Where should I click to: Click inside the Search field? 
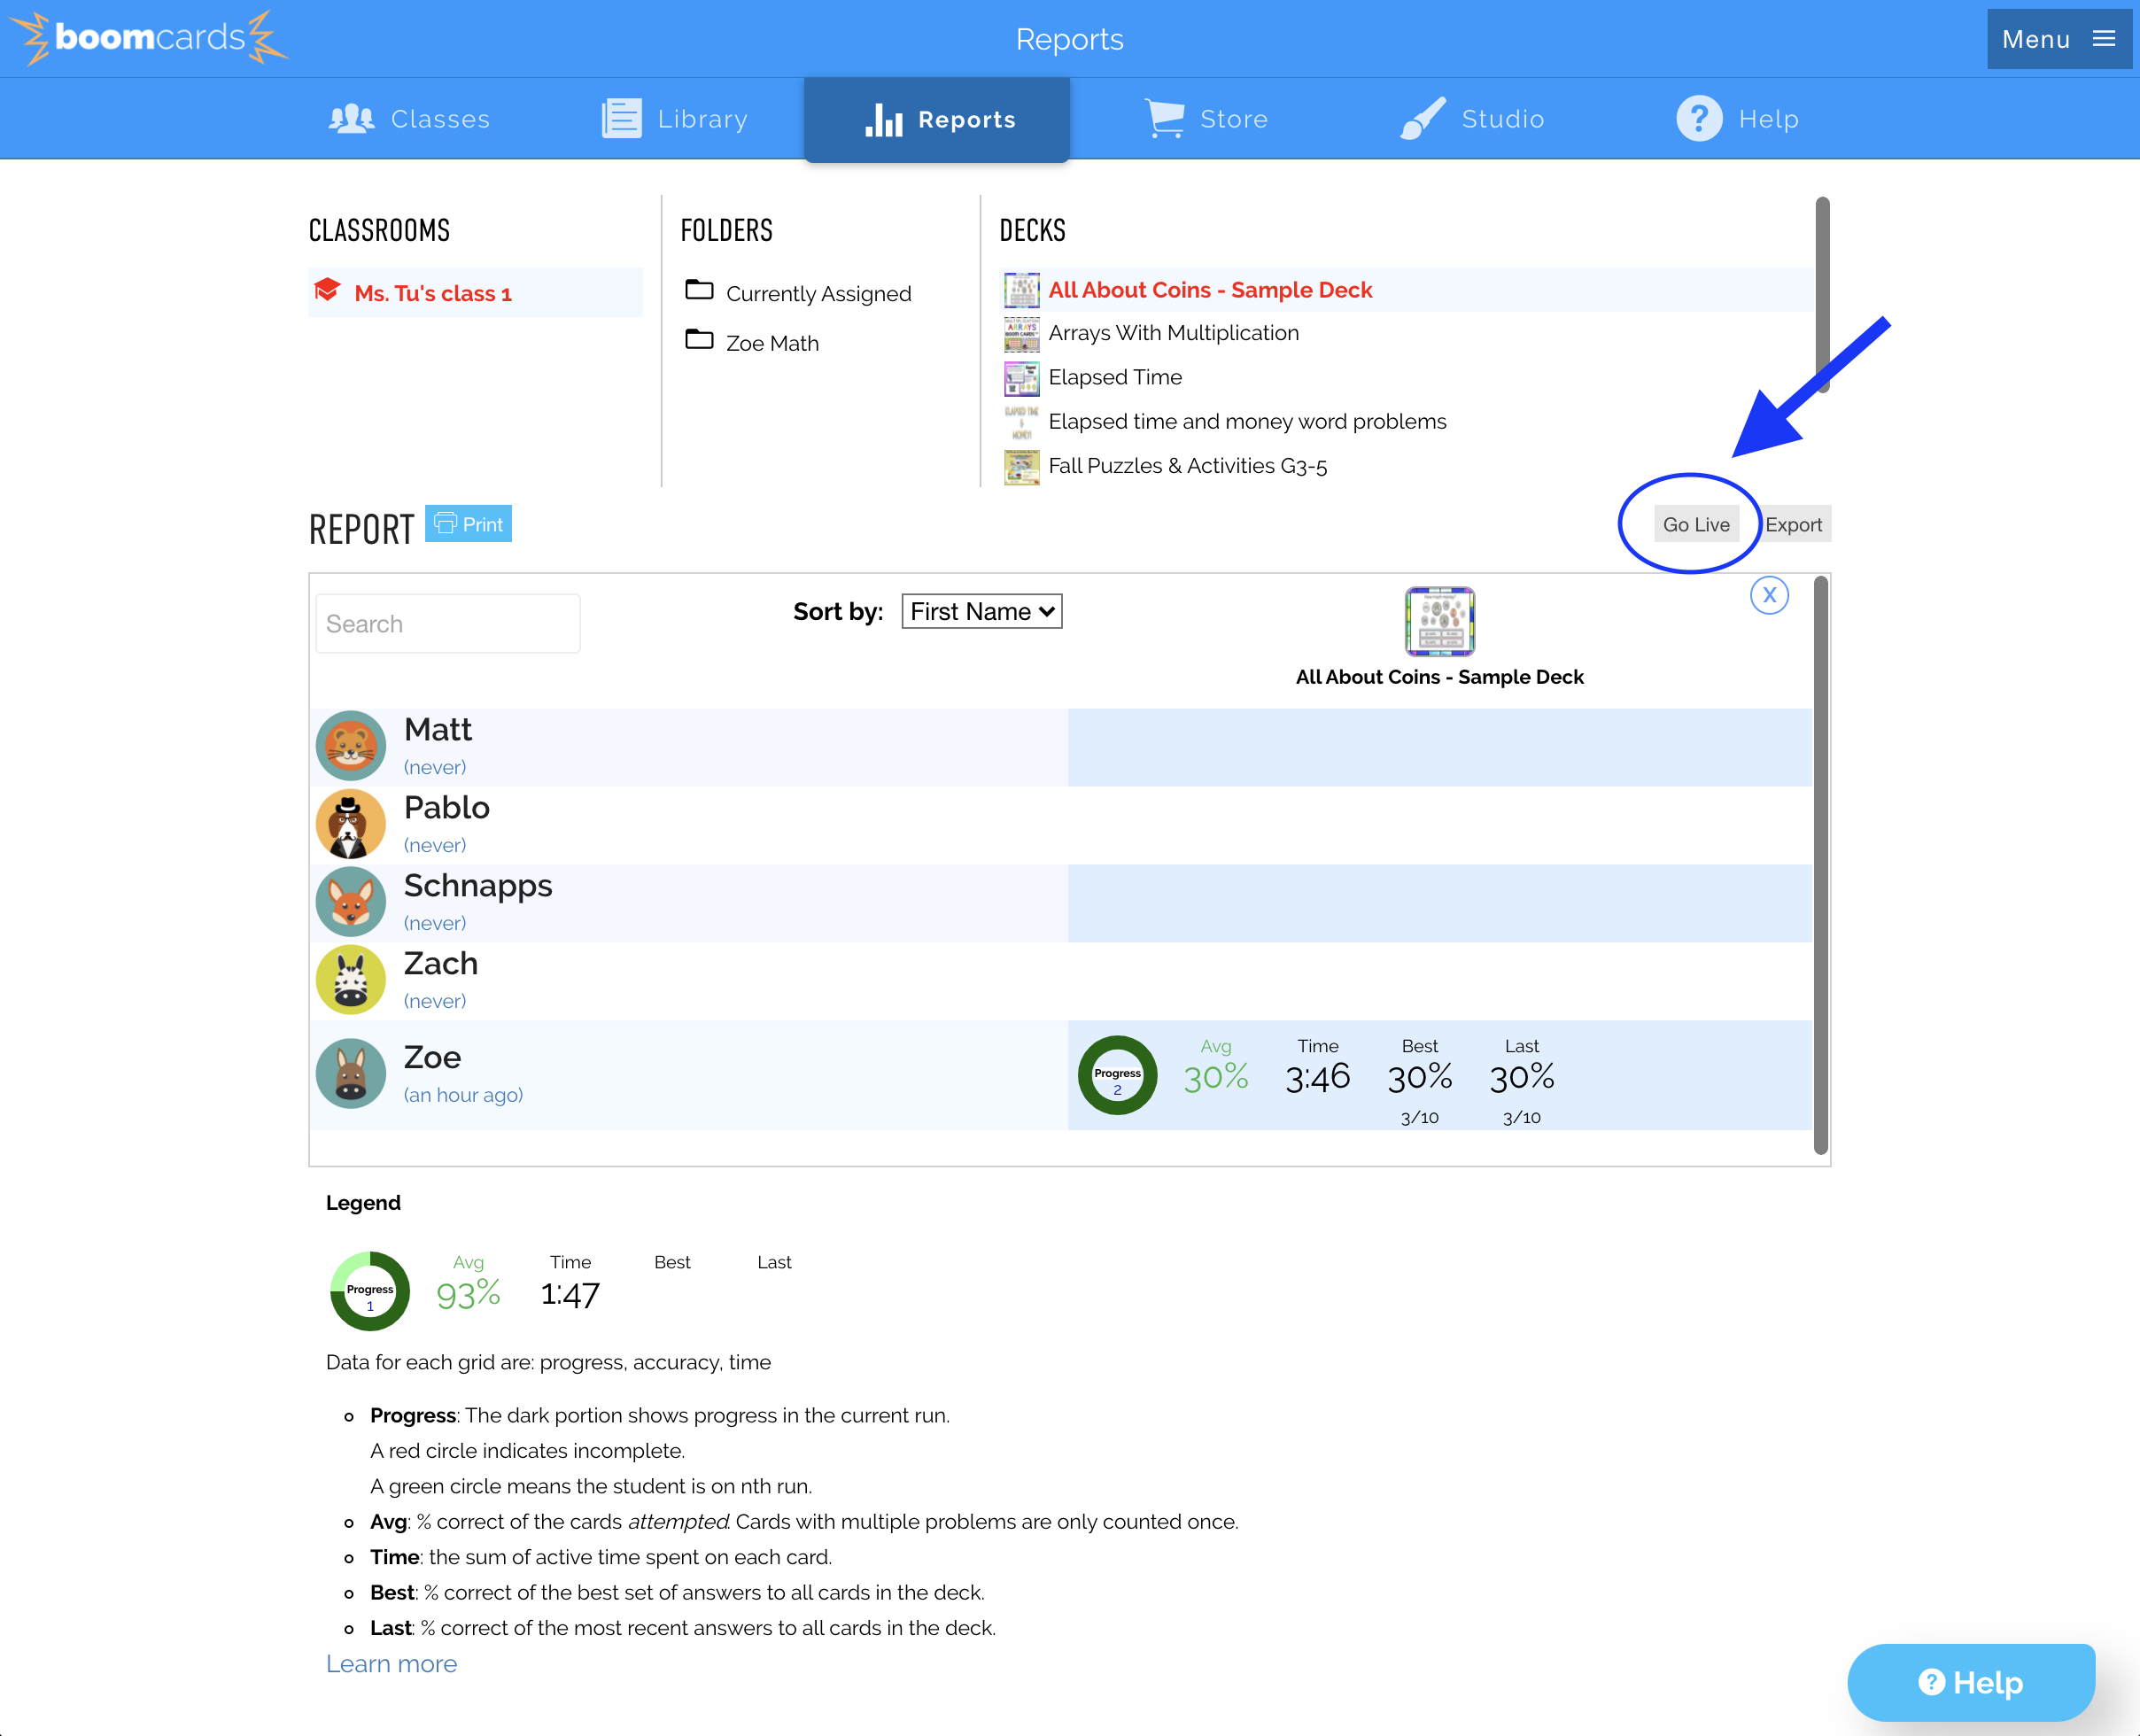pos(447,623)
